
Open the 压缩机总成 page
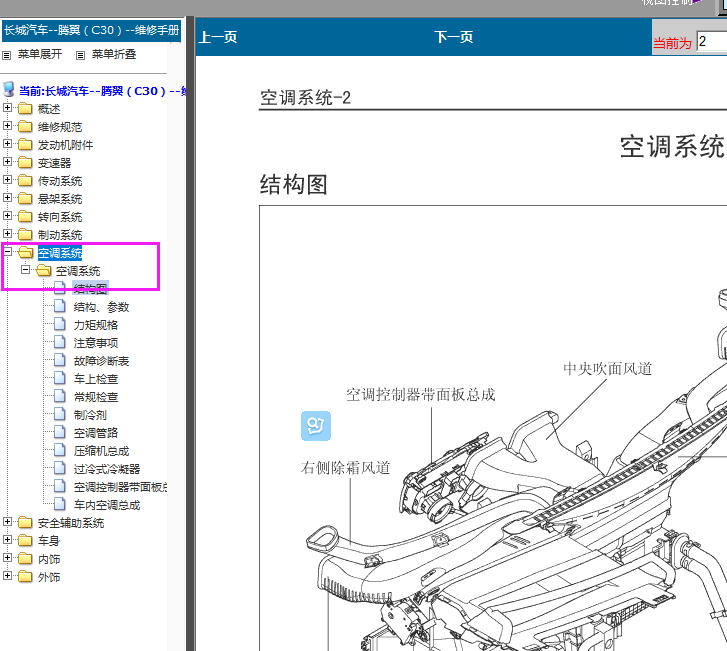[x=101, y=451]
